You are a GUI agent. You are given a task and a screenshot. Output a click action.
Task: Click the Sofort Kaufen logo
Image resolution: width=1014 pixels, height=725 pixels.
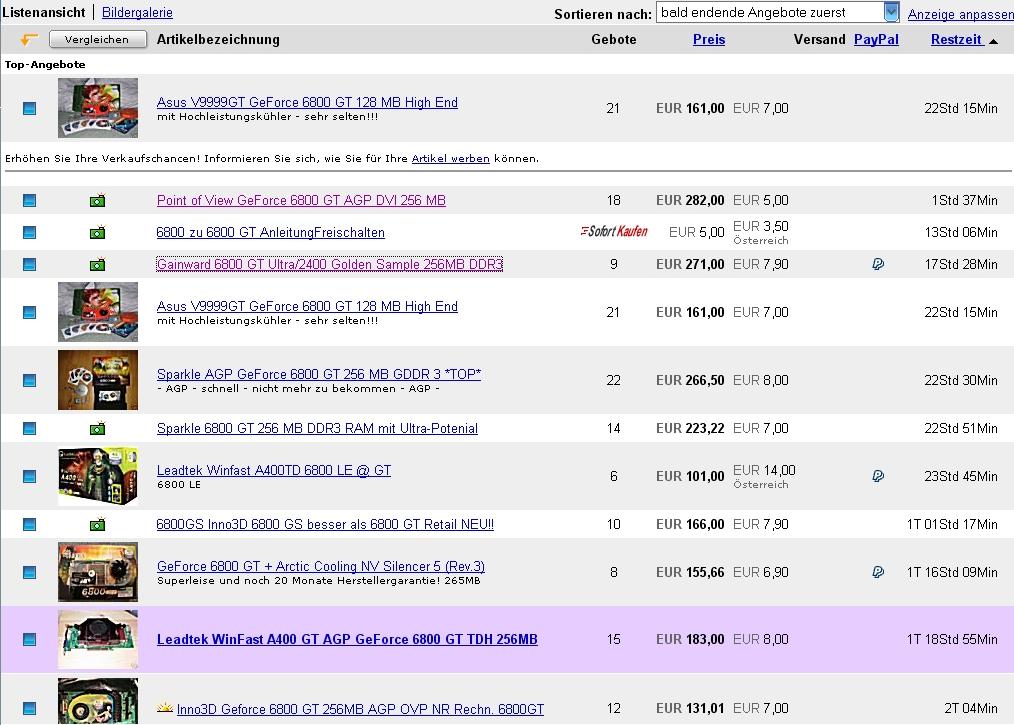[x=613, y=232]
